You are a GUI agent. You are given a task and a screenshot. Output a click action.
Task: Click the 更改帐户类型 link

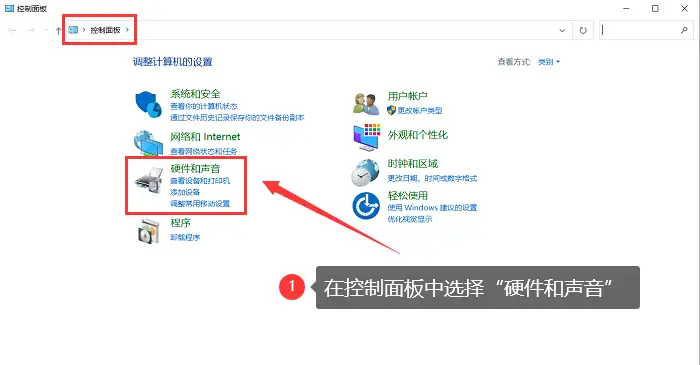tap(420, 110)
